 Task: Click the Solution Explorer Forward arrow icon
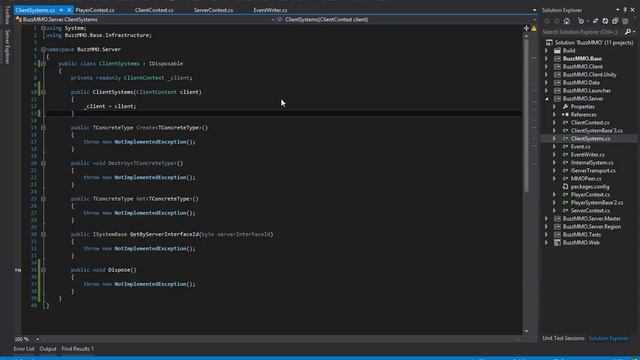coord(557,21)
